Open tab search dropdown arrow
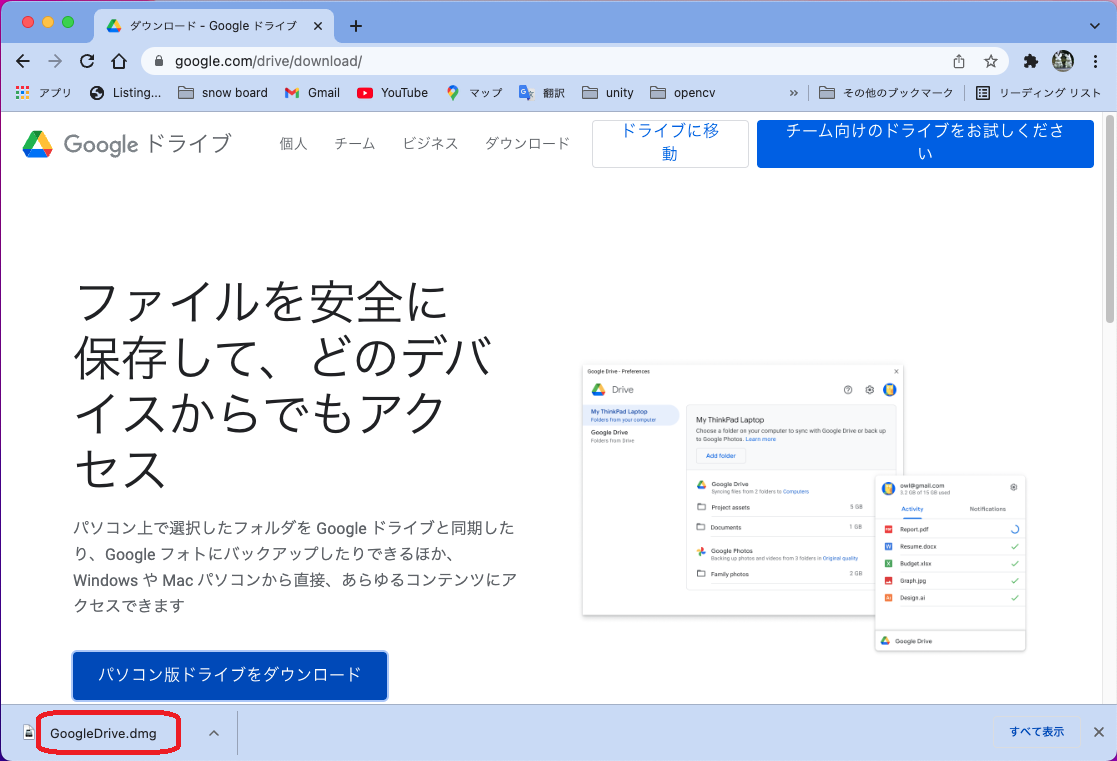 point(1094,26)
